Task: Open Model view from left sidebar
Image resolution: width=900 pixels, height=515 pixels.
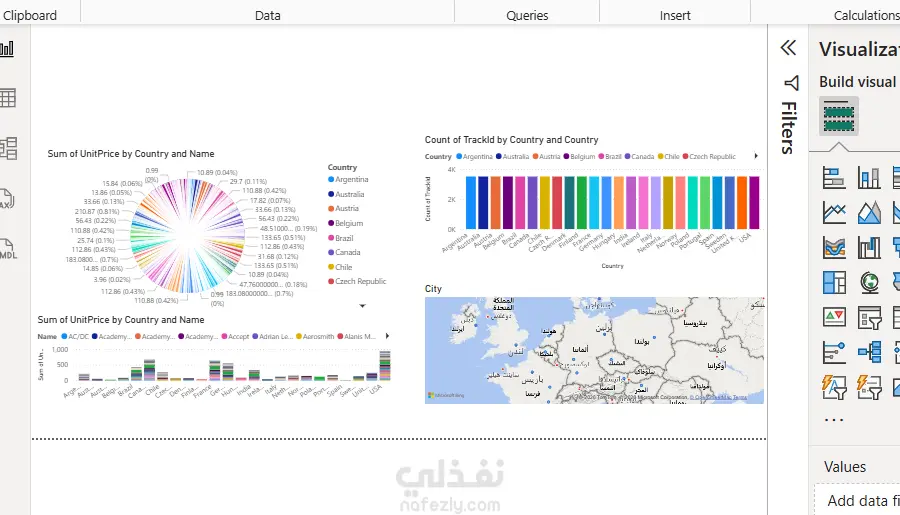Action: [x=8, y=148]
